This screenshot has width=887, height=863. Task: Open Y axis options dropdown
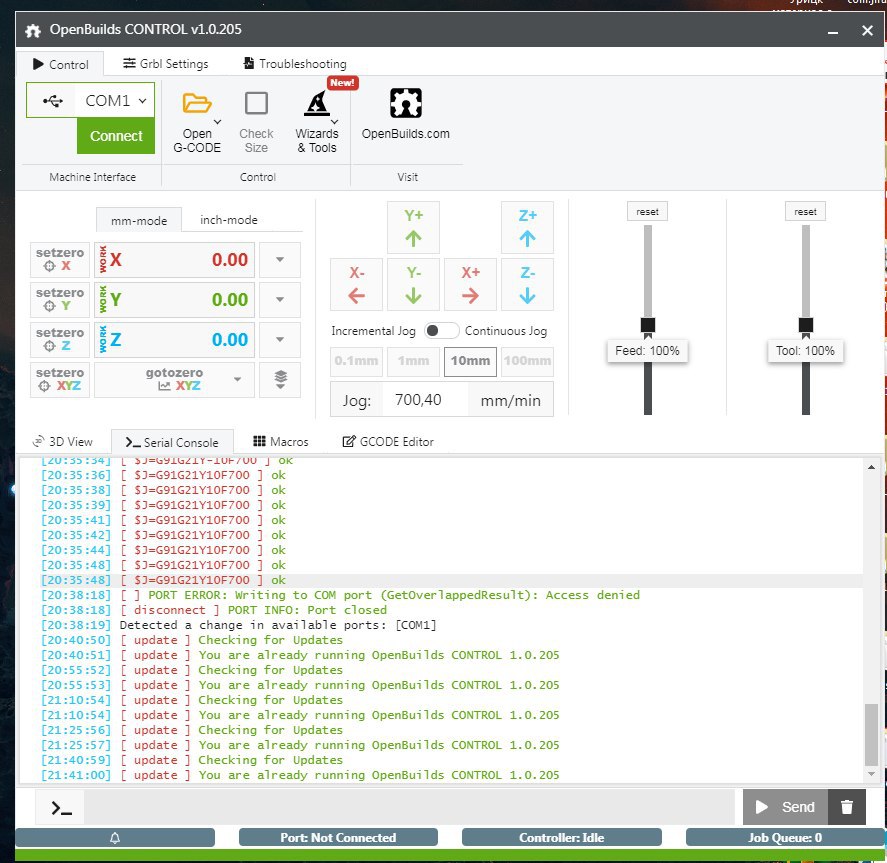(280, 300)
